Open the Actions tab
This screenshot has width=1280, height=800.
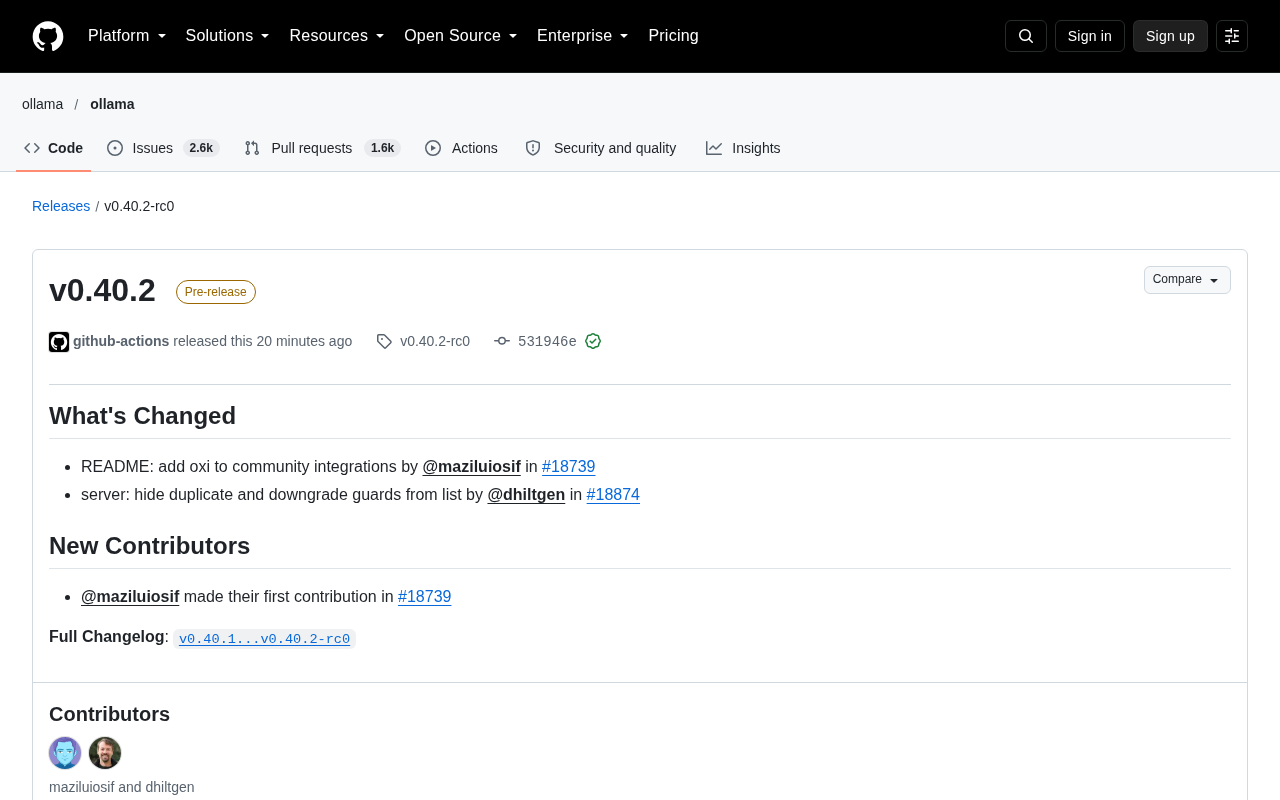point(461,148)
